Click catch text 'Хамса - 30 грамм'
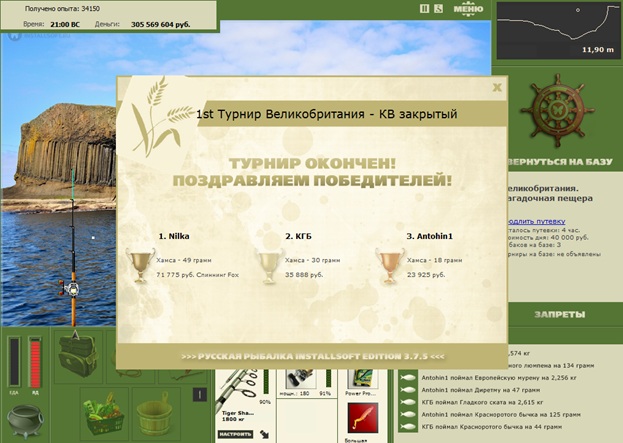This screenshot has height=443, width=623. click(312, 260)
